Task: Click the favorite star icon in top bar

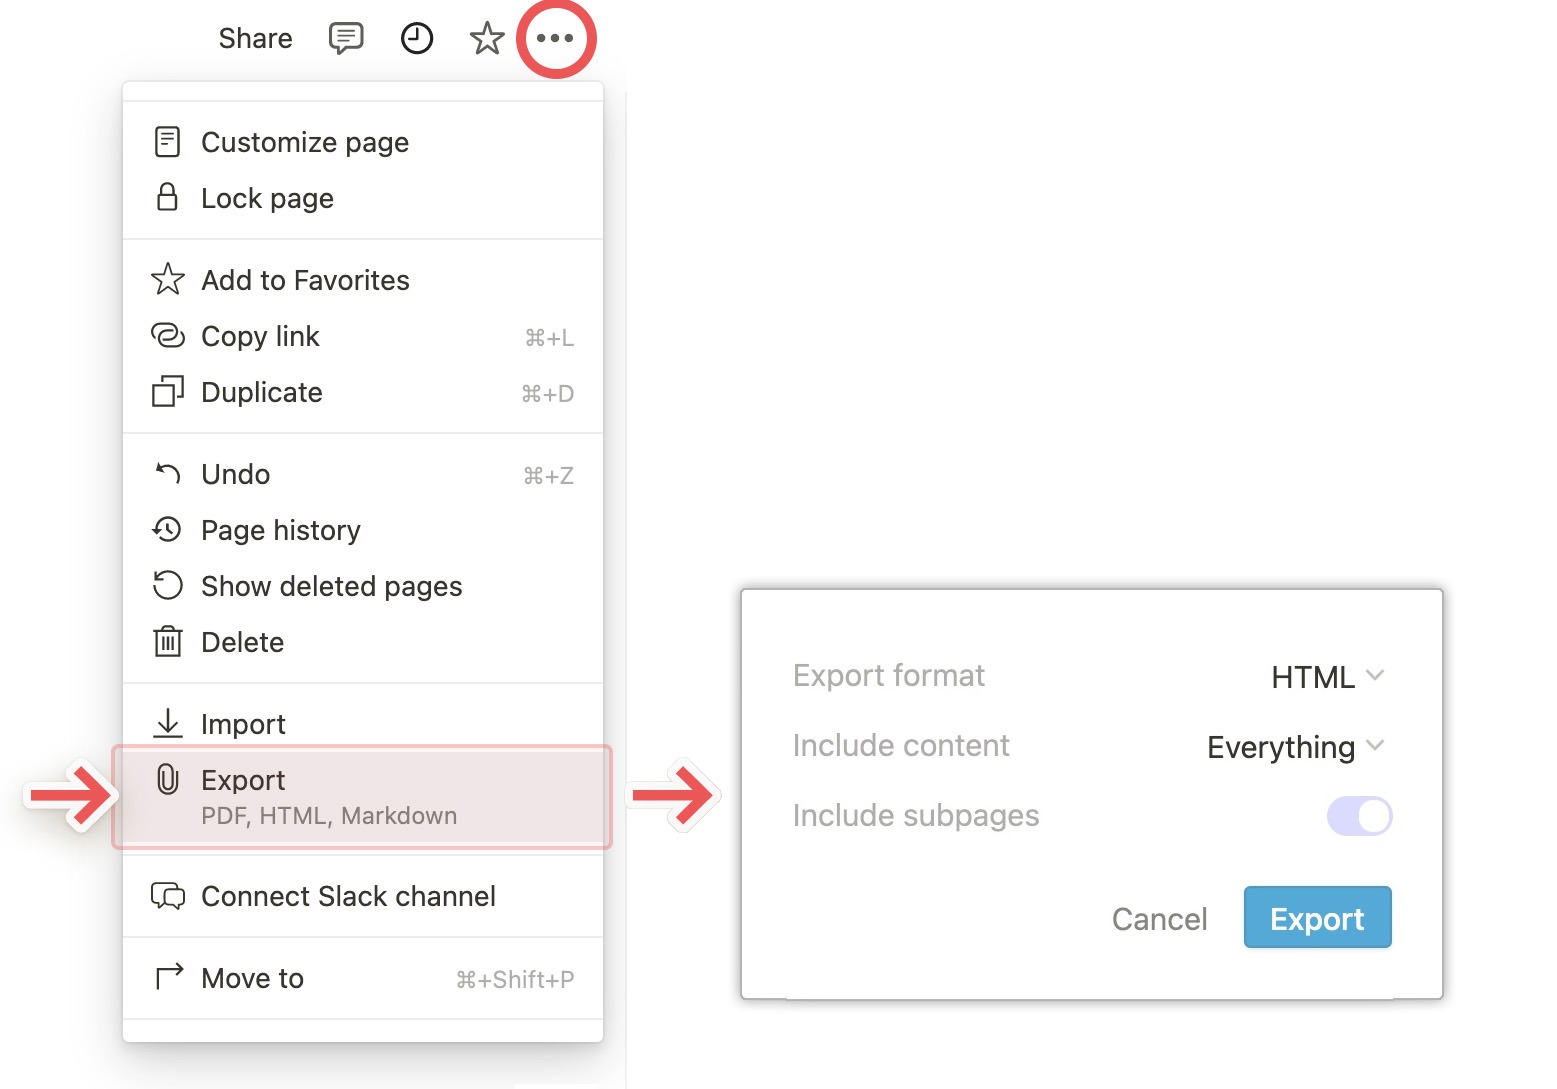Action: pos(487,38)
